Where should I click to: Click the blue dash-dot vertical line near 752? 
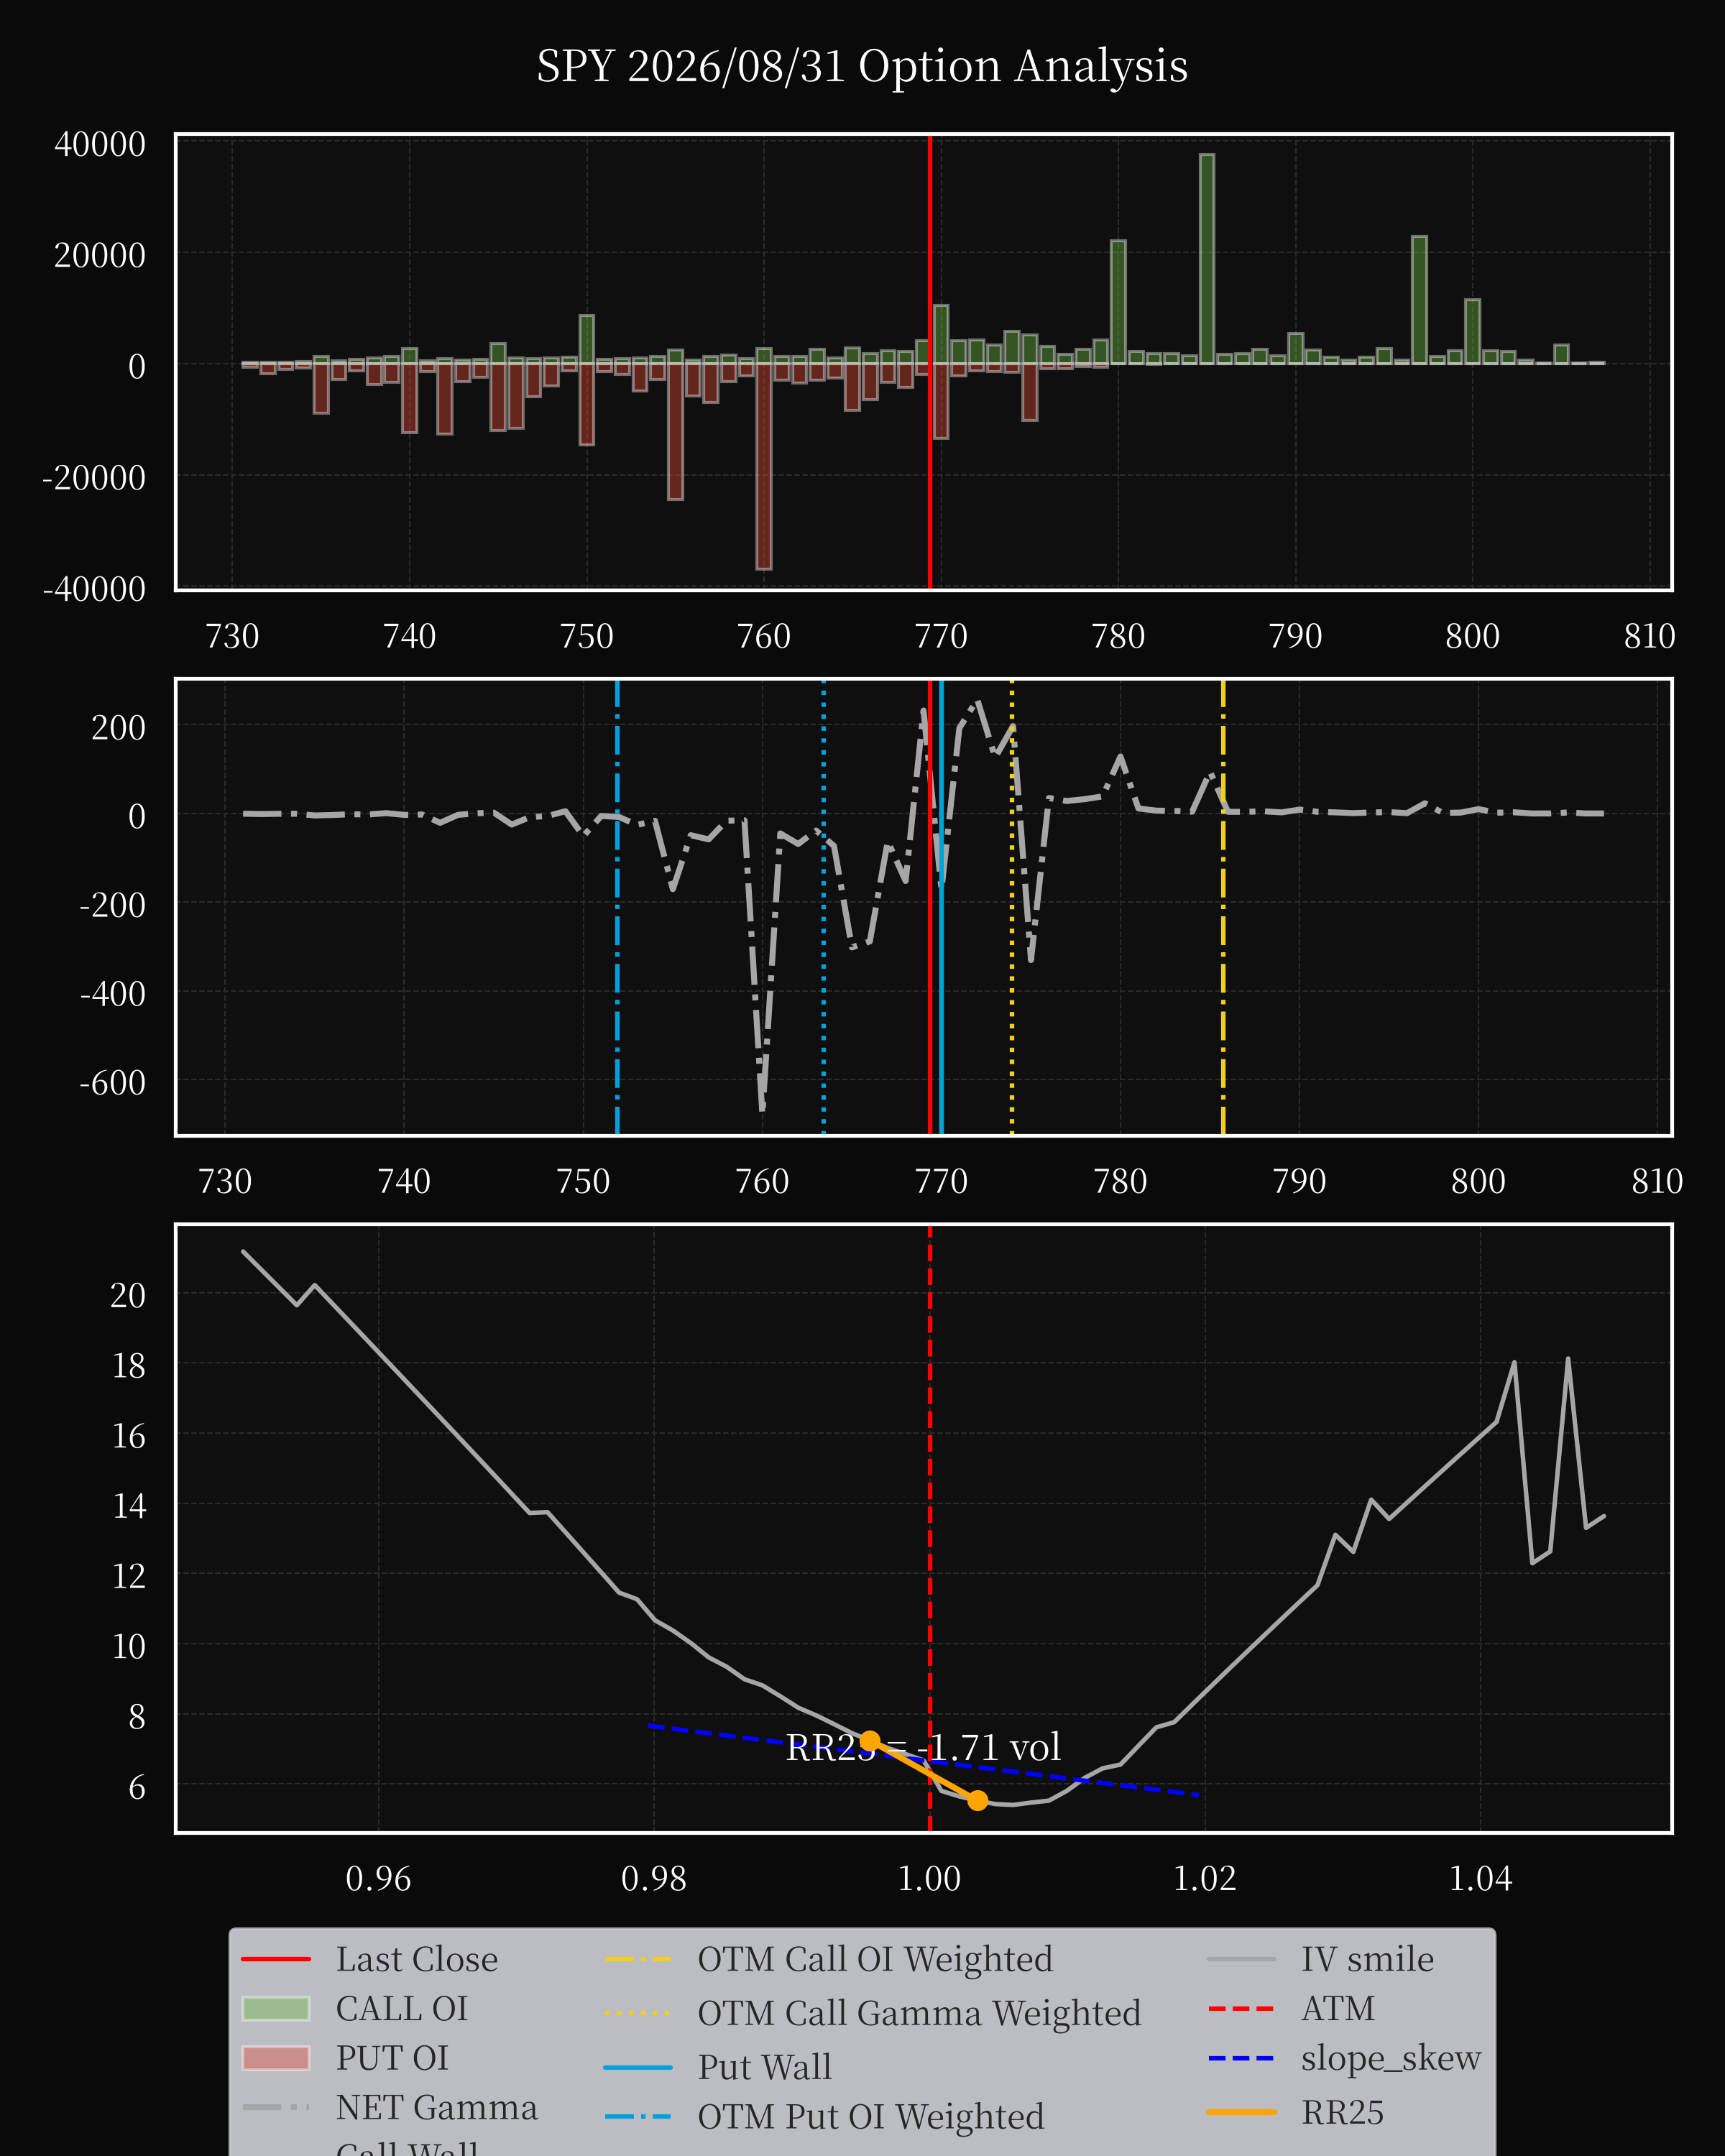(x=617, y=907)
